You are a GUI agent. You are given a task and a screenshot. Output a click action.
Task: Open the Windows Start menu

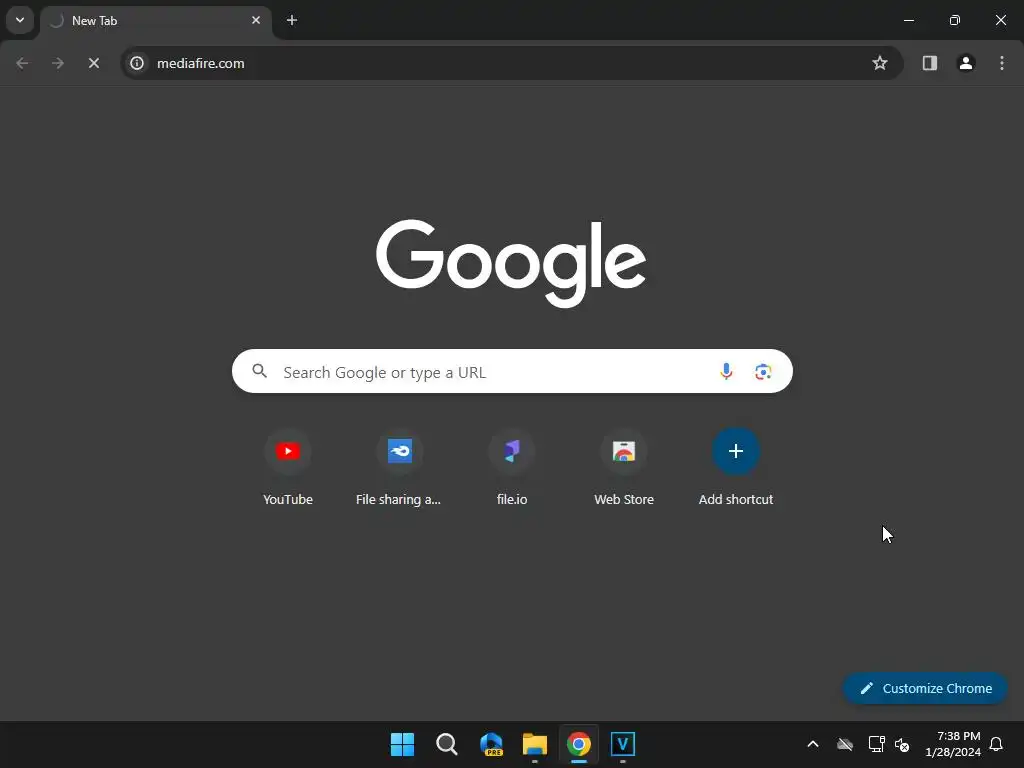click(402, 744)
